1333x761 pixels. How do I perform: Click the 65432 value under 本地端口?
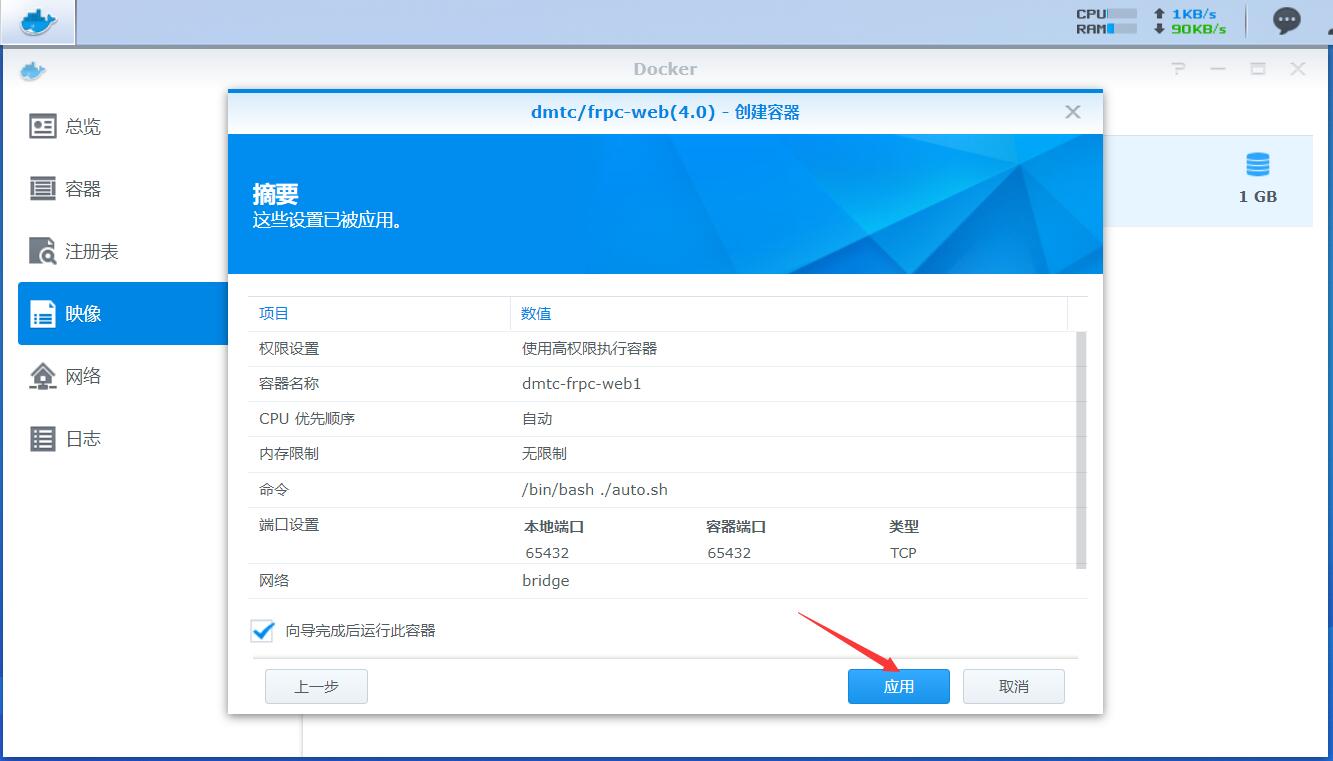pyautogui.click(x=547, y=552)
